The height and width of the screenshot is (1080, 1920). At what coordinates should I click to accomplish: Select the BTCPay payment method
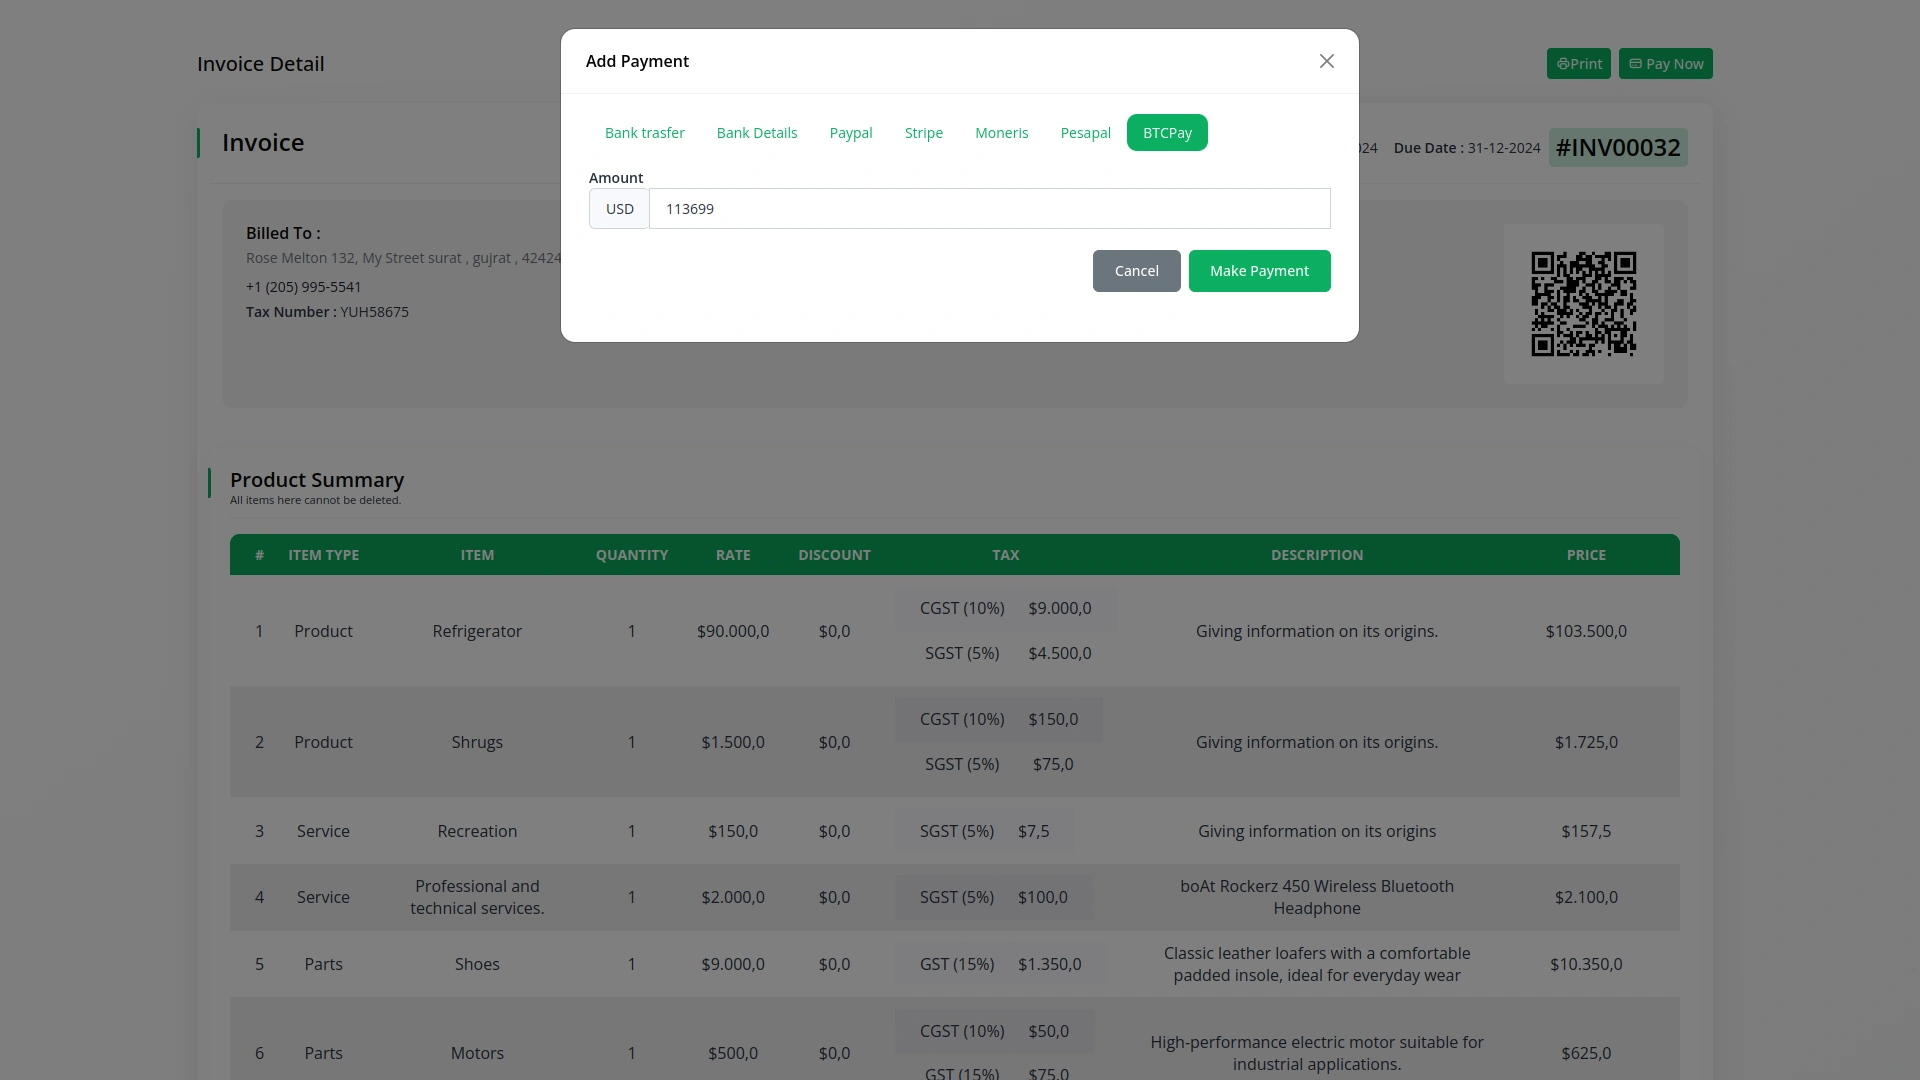(1166, 132)
